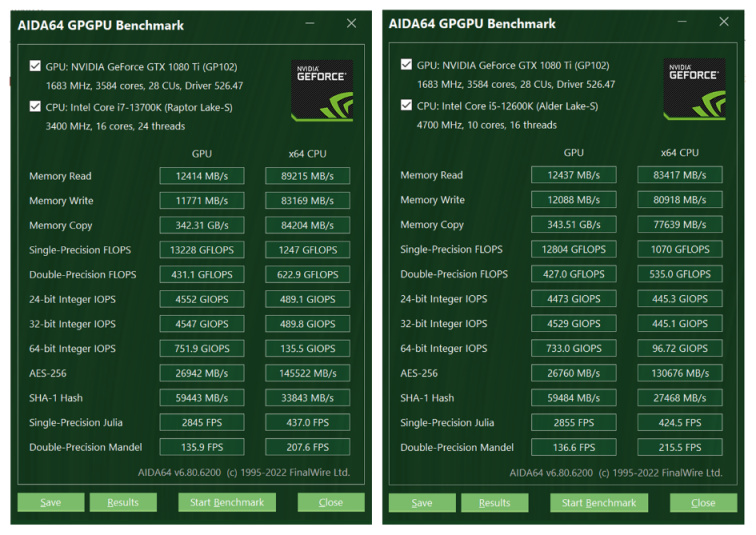This screenshot has width=756, height=535.
Task: Click GeForce logo in the i7-13700K window
Action: click(322, 90)
